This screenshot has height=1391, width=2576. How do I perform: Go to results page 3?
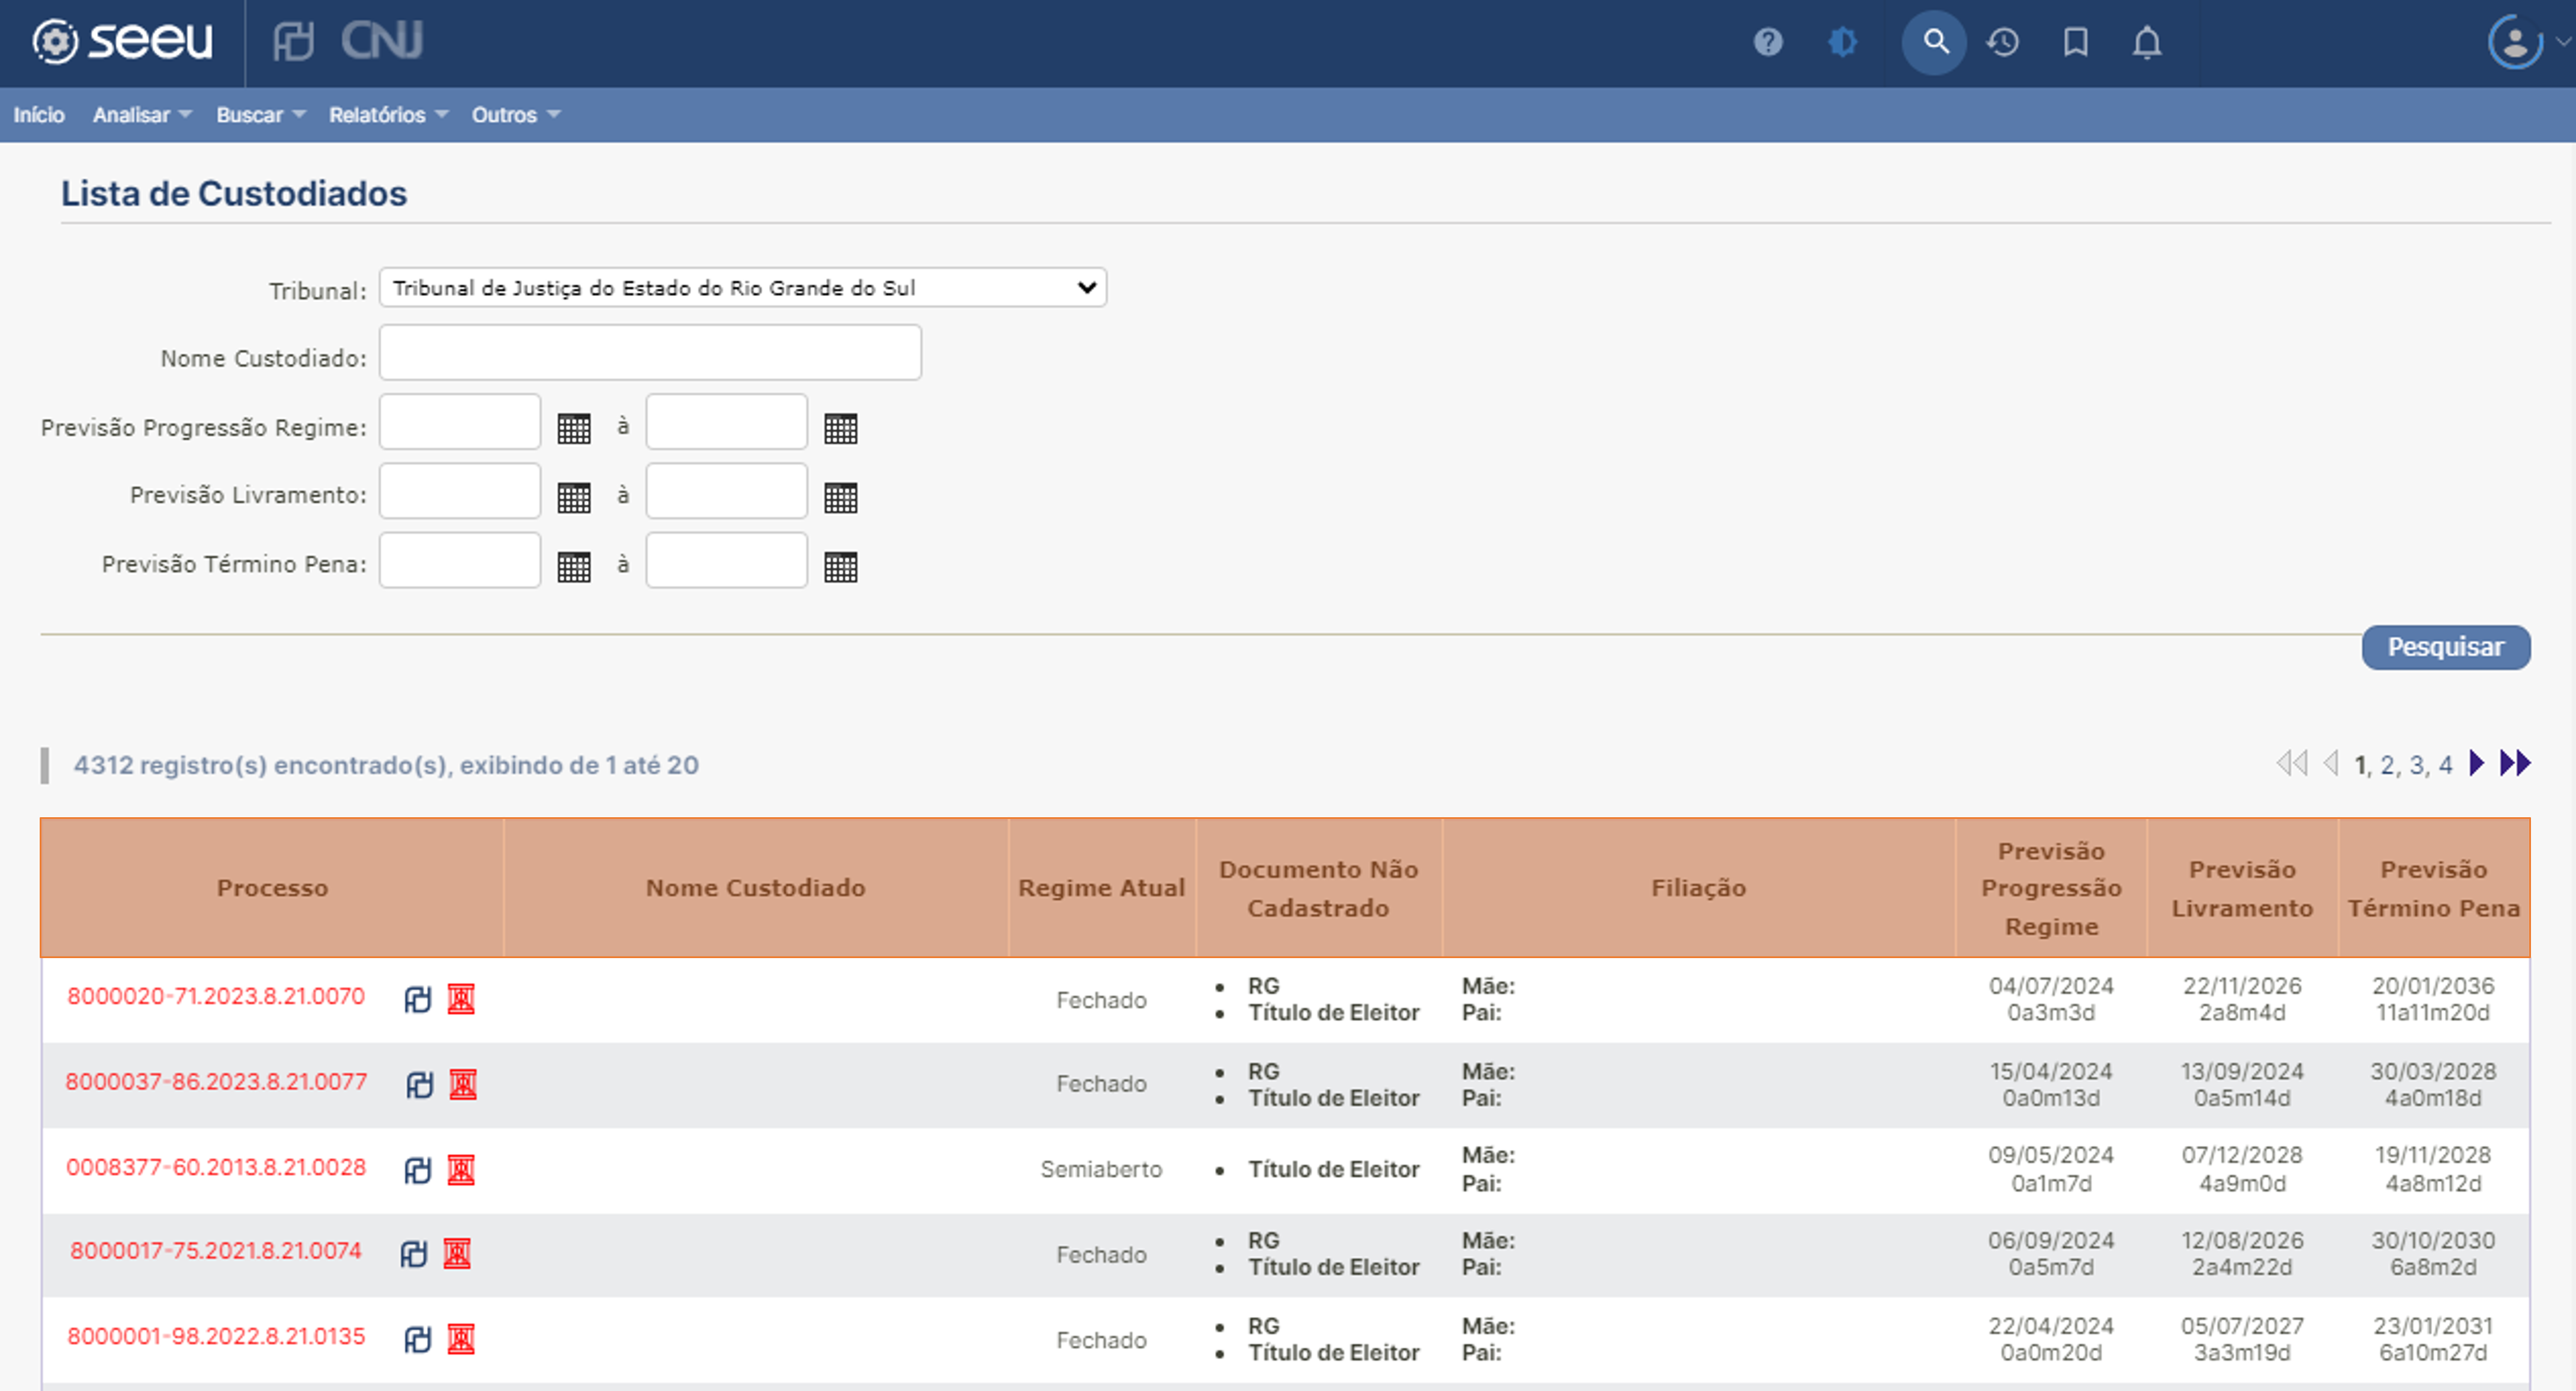[2416, 765]
